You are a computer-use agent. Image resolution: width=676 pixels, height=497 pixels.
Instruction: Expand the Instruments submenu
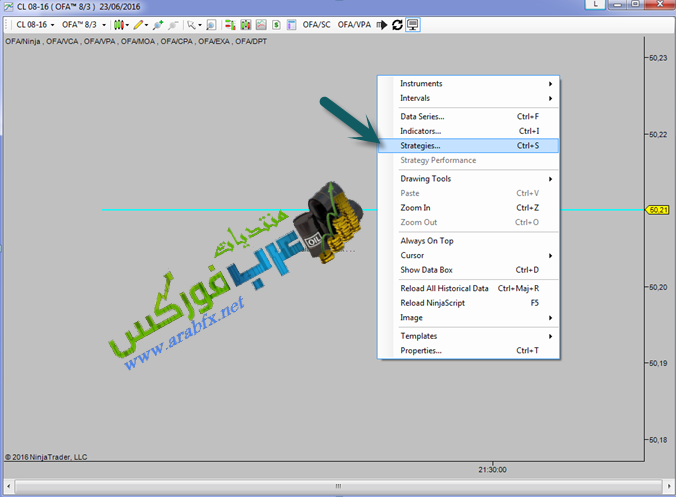[x=469, y=84]
